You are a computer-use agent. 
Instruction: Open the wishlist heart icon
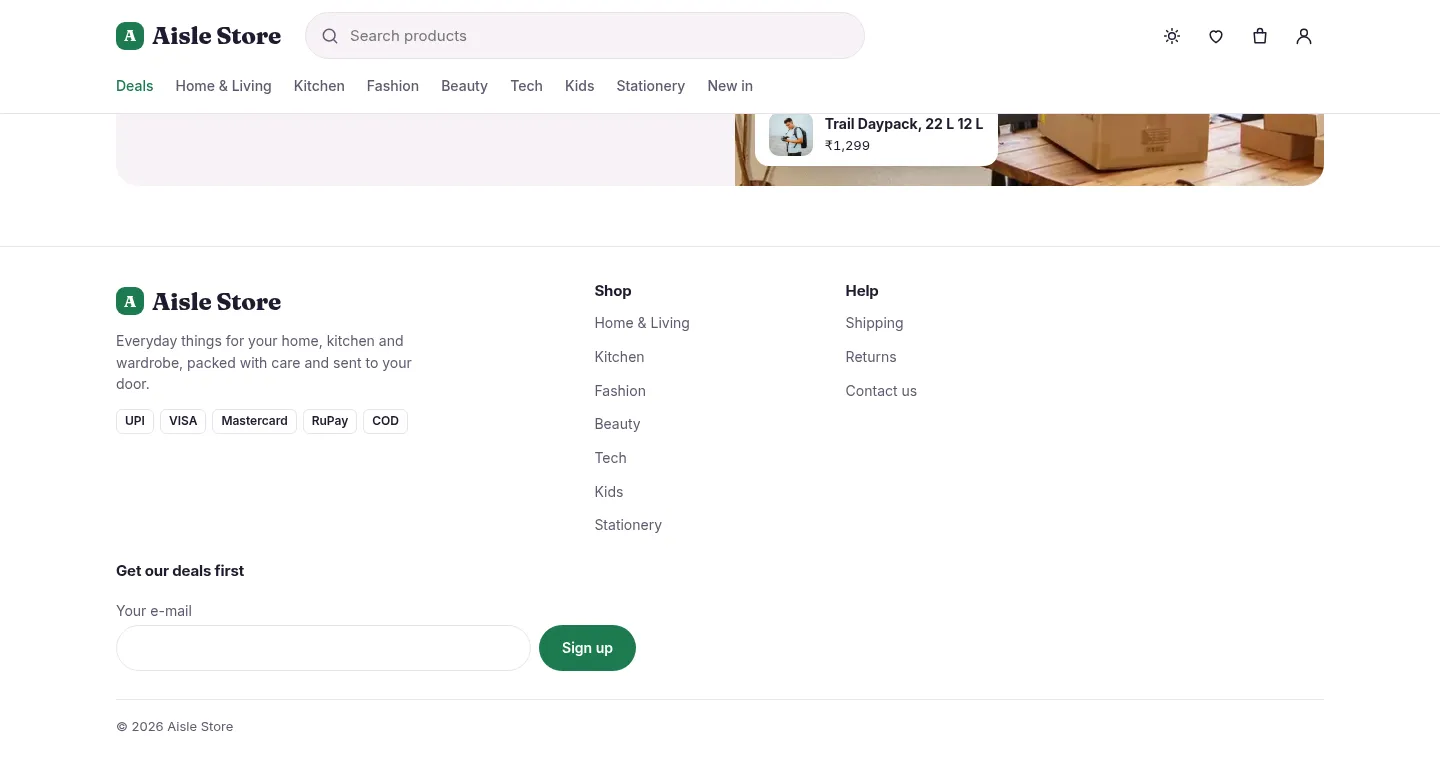tap(1216, 36)
